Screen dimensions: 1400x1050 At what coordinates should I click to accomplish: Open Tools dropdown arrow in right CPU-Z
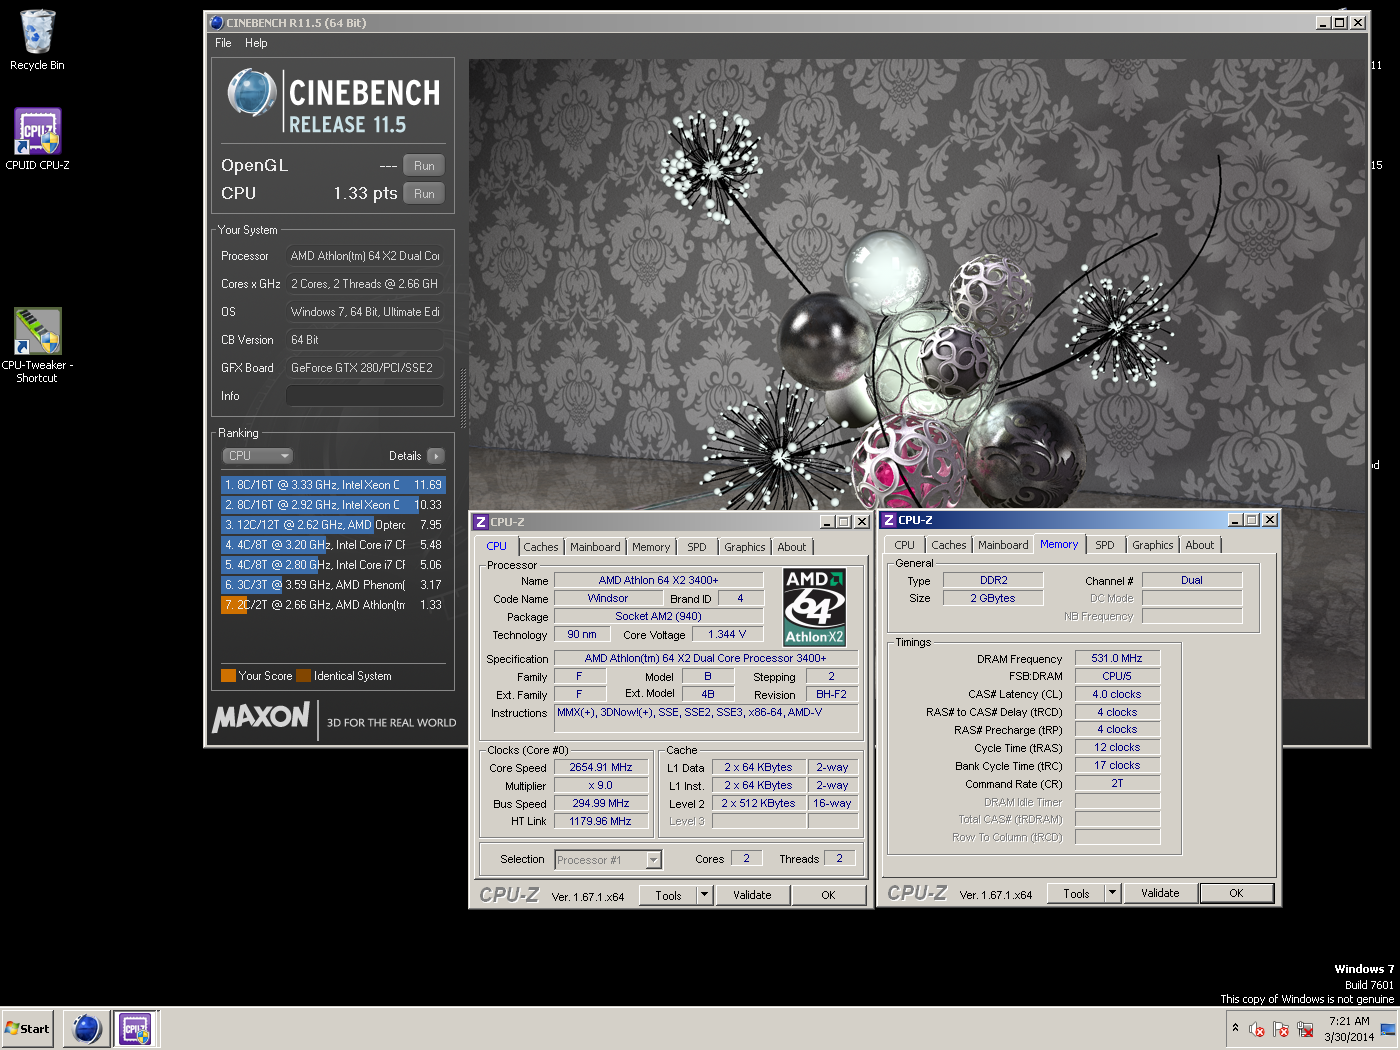click(x=1113, y=894)
